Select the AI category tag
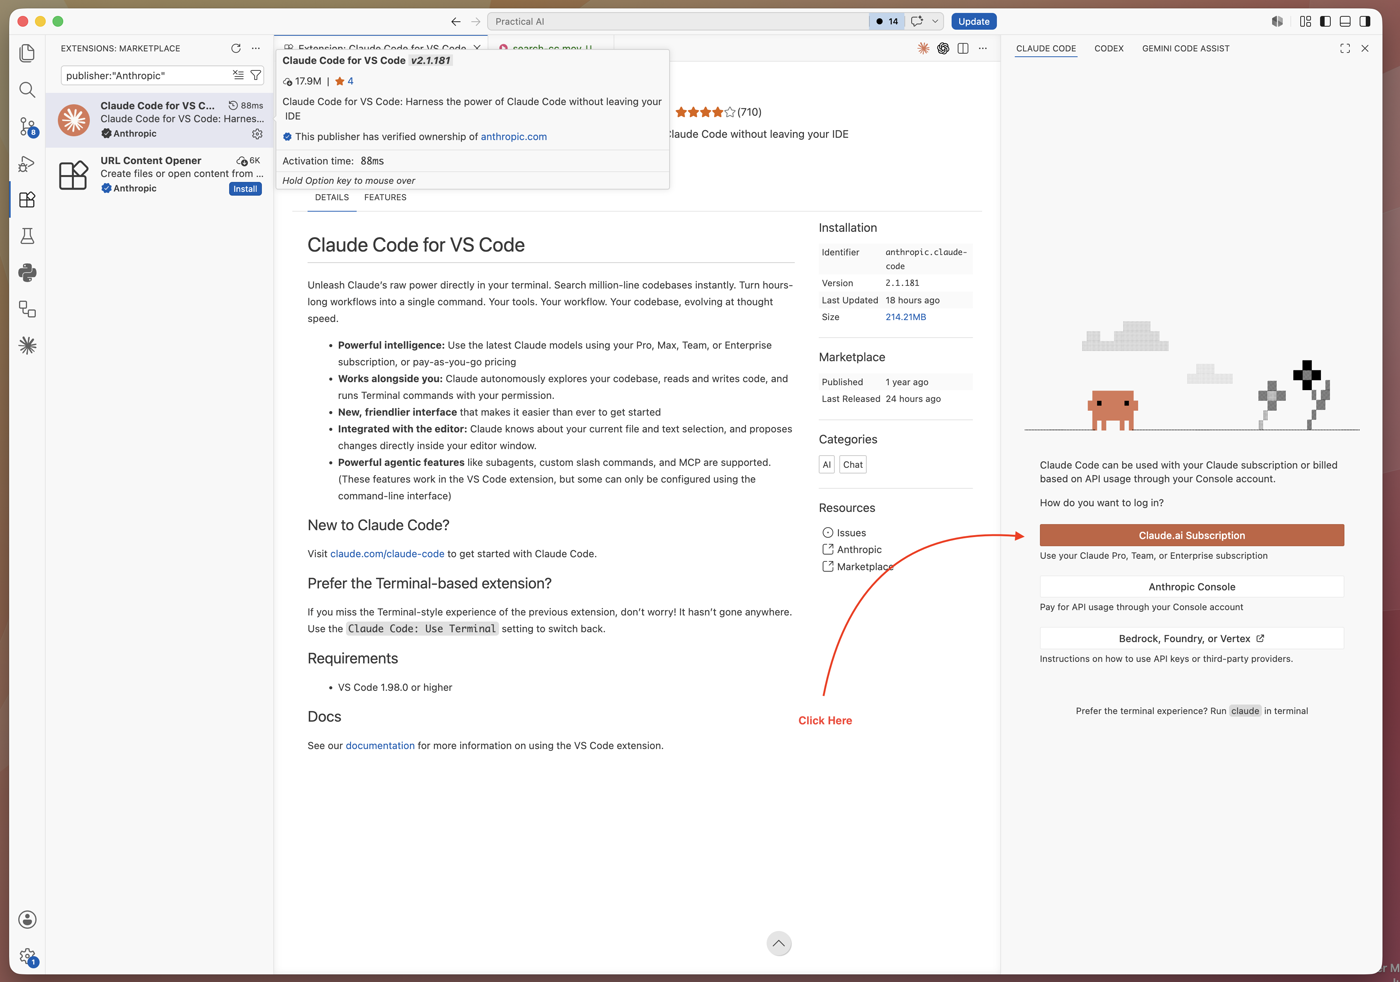Viewport: 1400px width, 982px height. click(x=827, y=464)
